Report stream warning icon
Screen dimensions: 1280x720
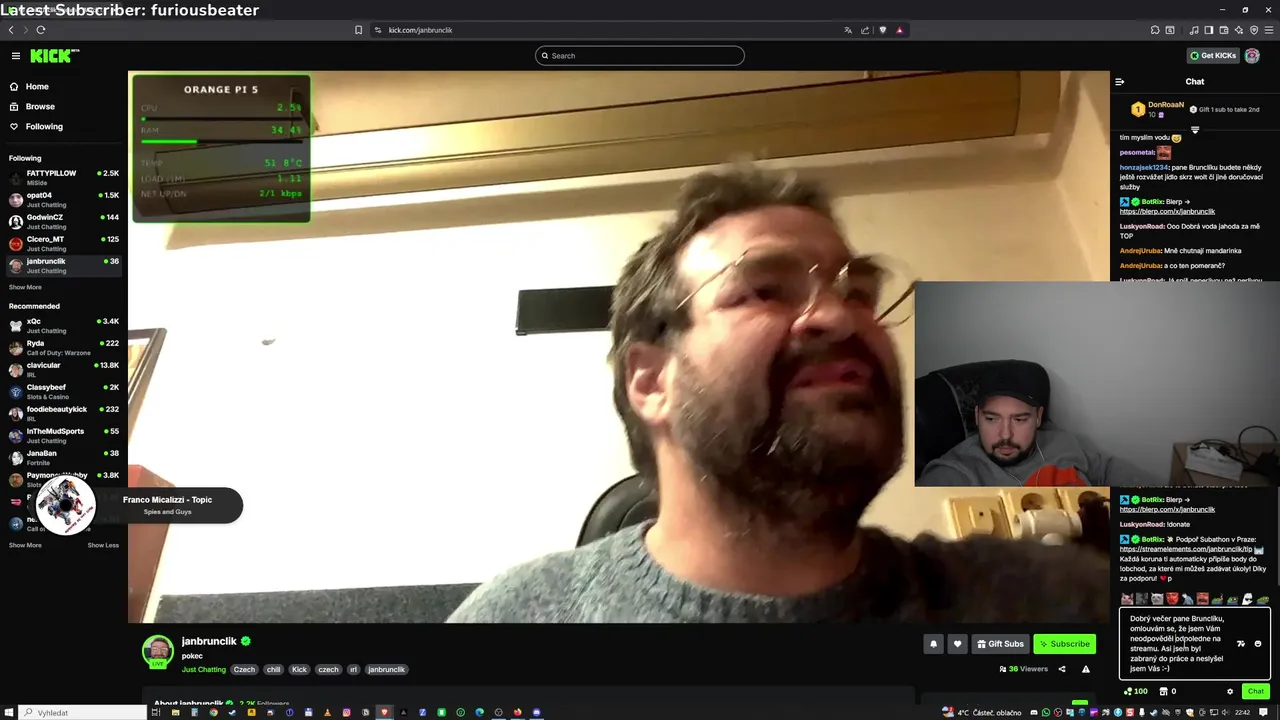click(1086, 669)
